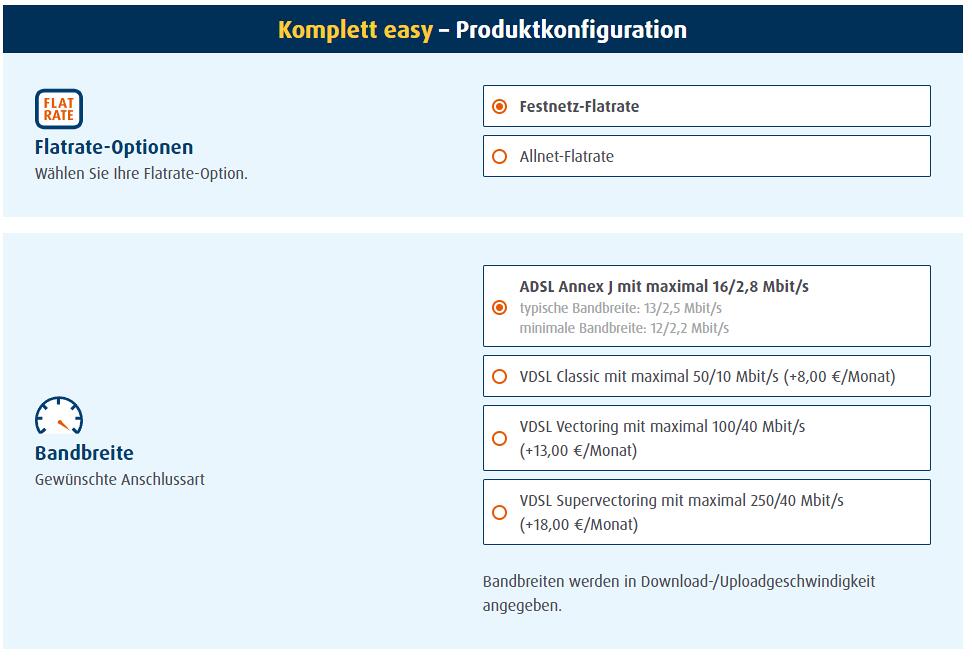Click the yellow "Komplett easy" title text
Viewport: 972px width, 661px height.
pos(355,30)
